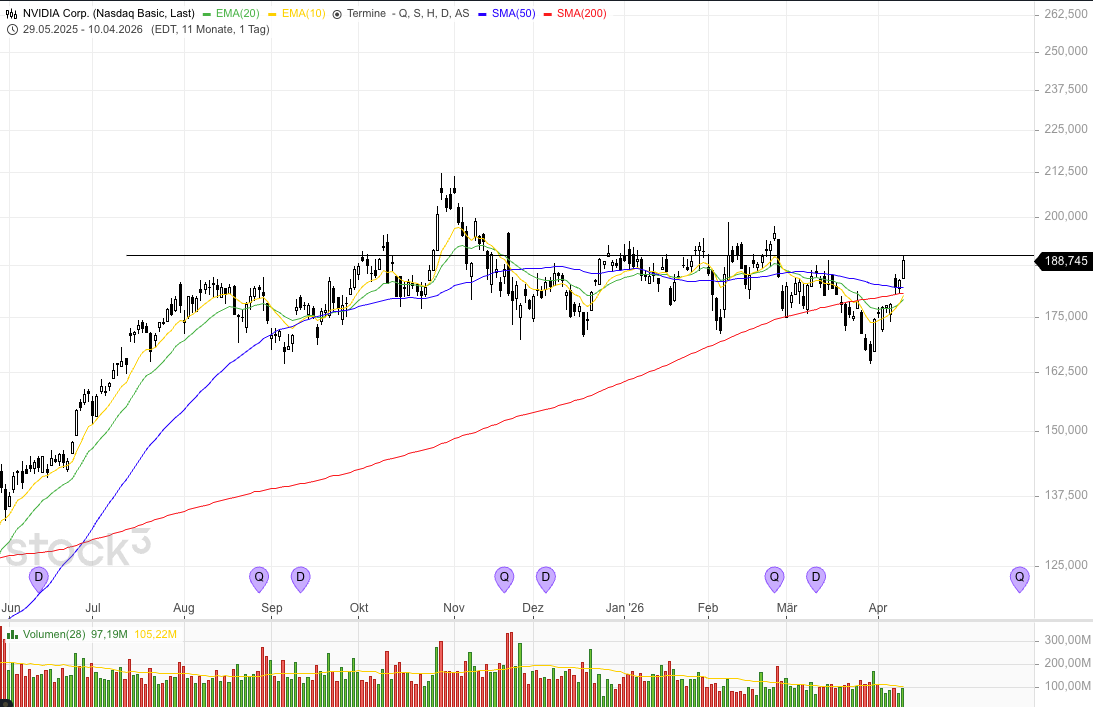Click the clock icon before the date range

pos(13,29)
